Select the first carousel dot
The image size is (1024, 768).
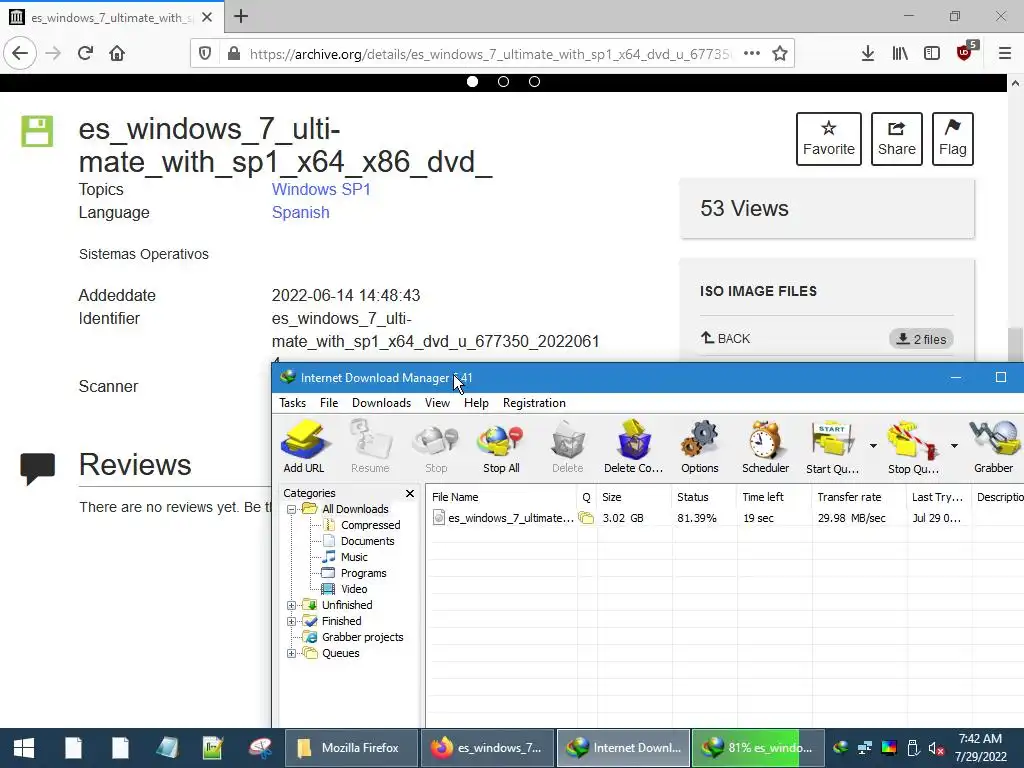click(x=472, y=82)
